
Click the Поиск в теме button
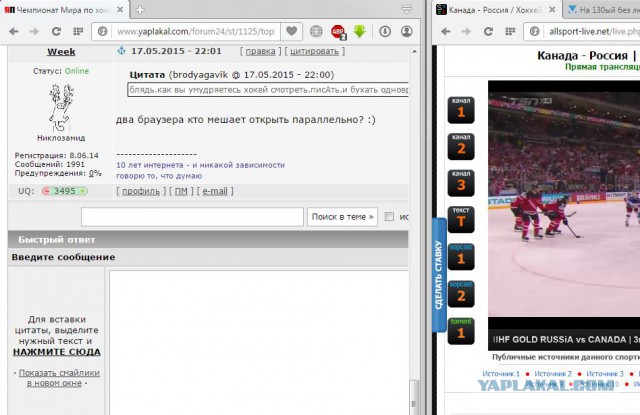[x=342, y=217]
